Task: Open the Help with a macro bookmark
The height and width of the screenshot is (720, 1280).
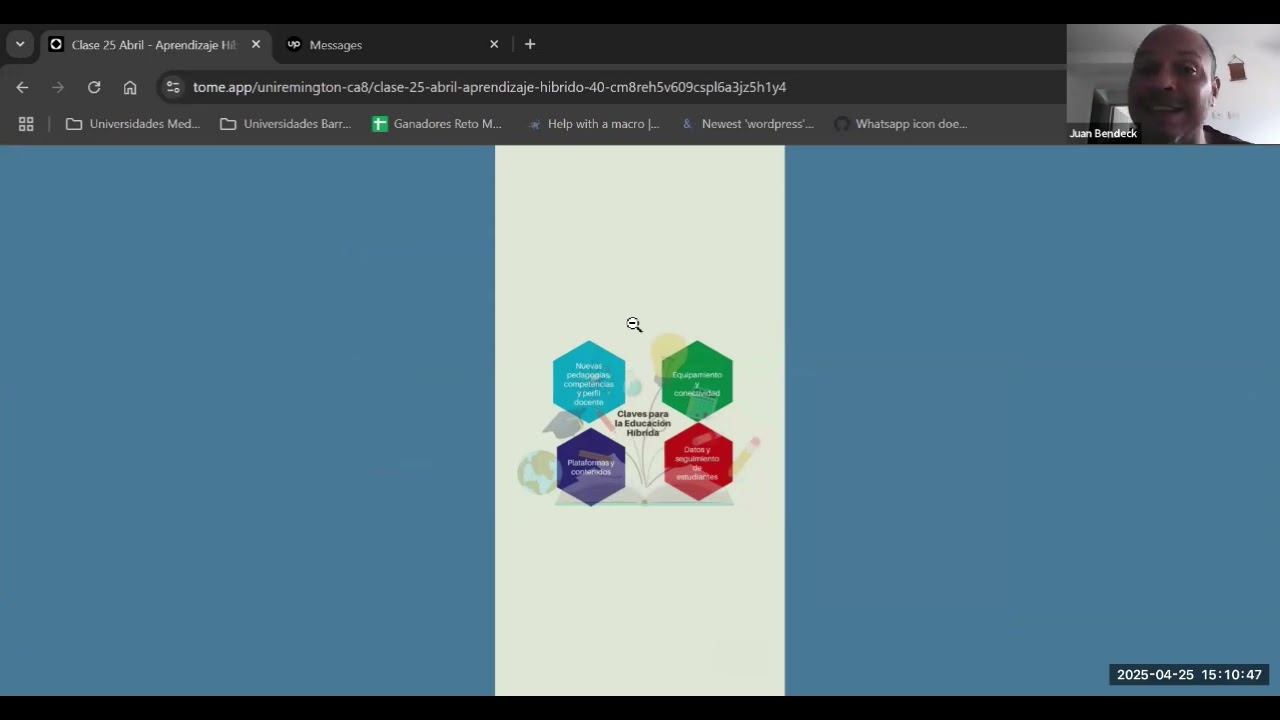Action: (x=594, y=124)
